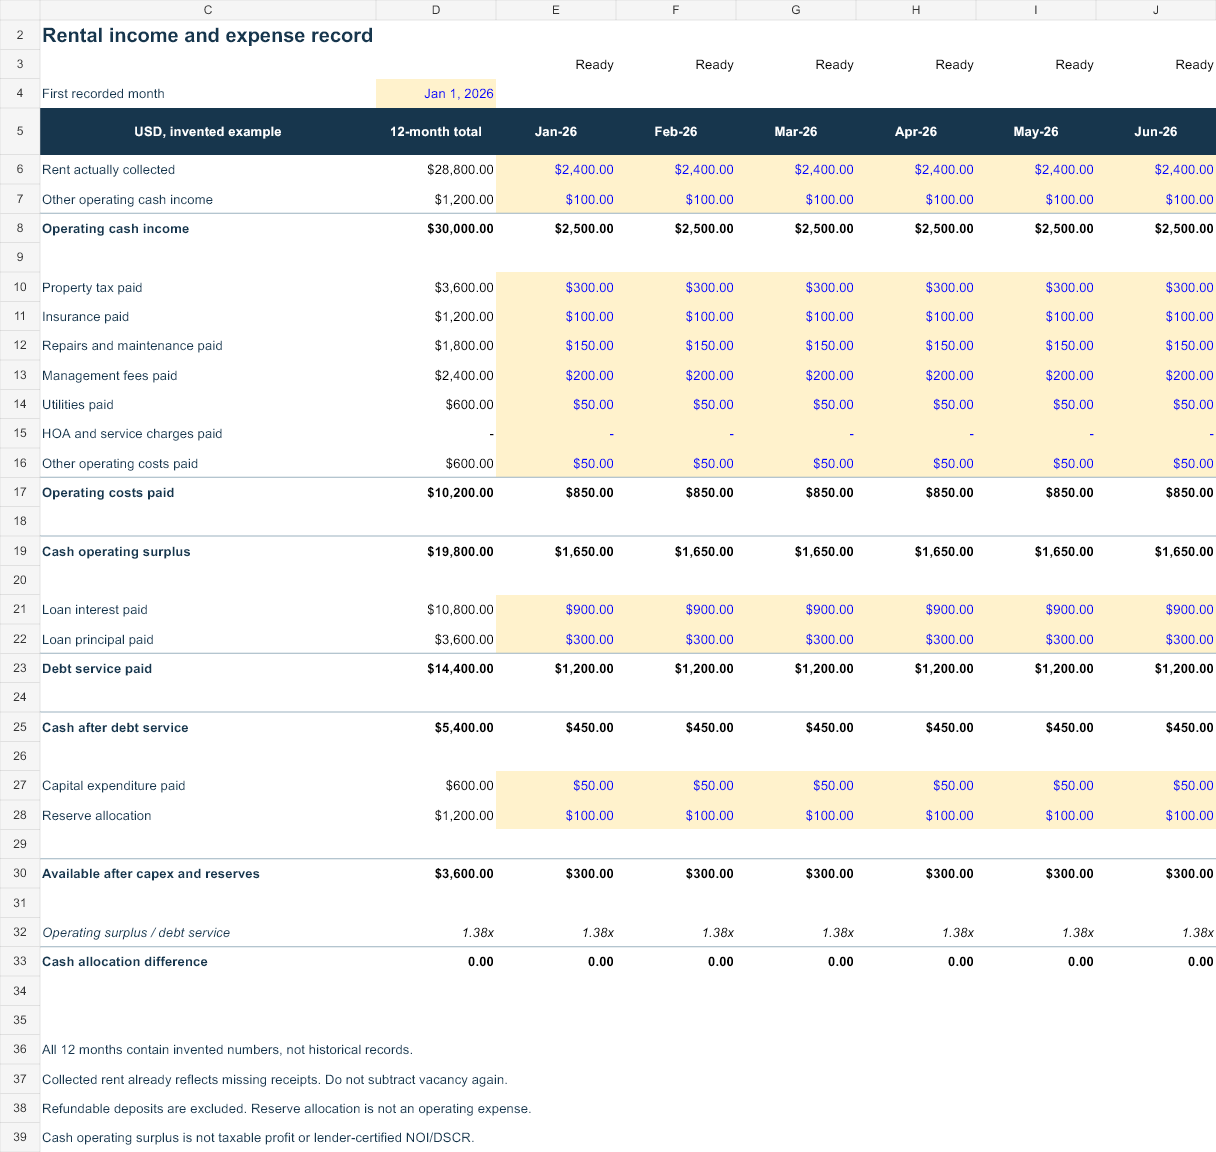Screen dimensions: 1216x1152
Task: Select column D header
Action: tap(436, 10)
